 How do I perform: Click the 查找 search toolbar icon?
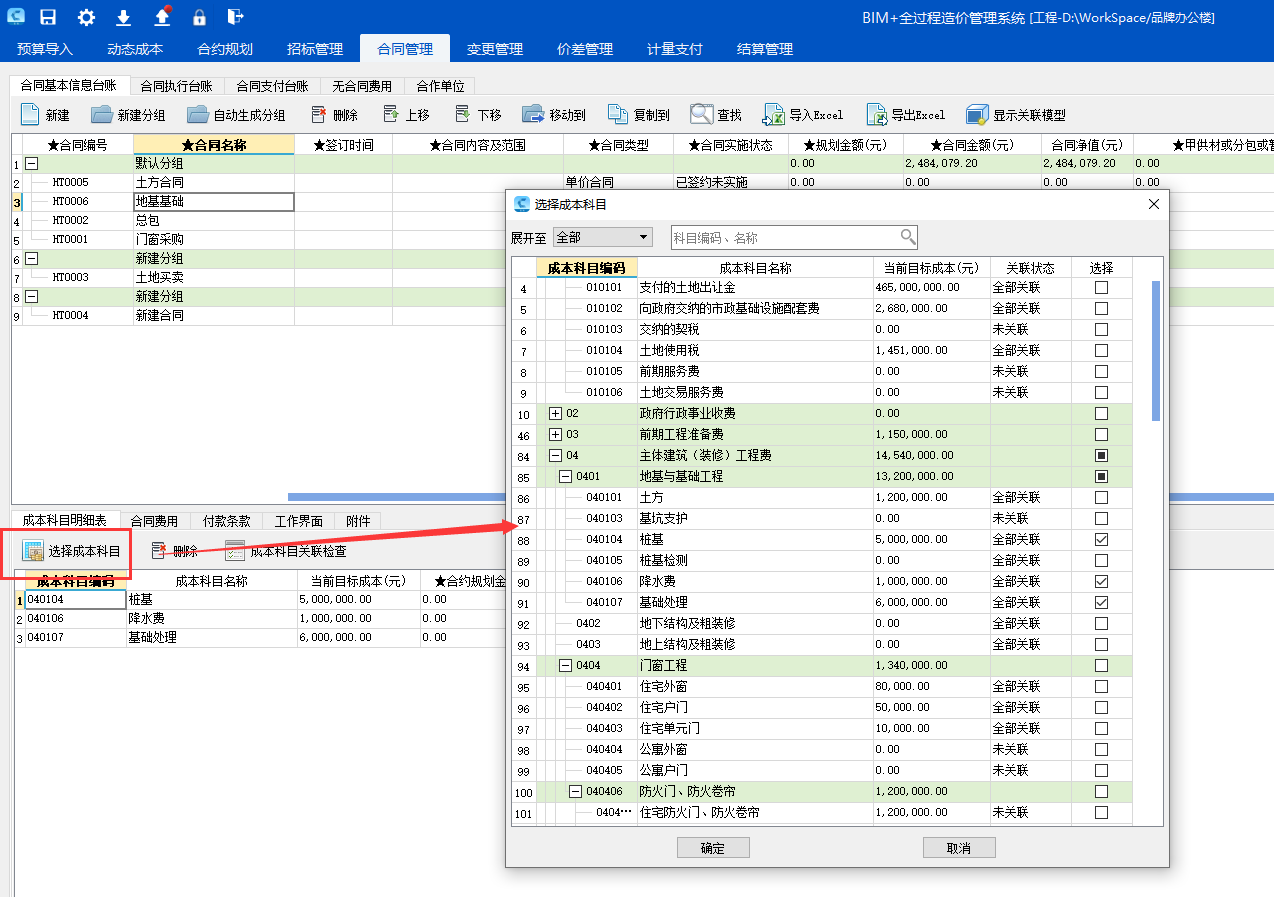(701, 114)
